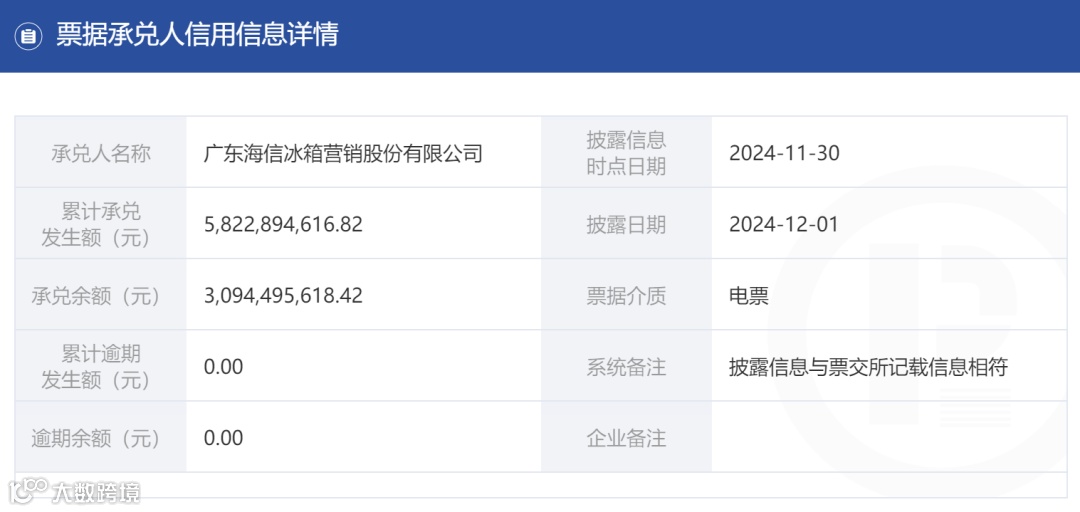
Task: Select the label 承兑人名称
Action: (101, 153)
